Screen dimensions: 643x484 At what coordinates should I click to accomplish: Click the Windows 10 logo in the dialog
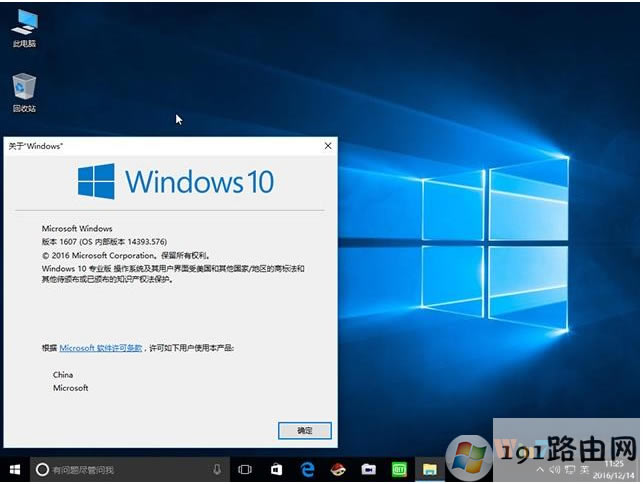(x=176, y=182)
